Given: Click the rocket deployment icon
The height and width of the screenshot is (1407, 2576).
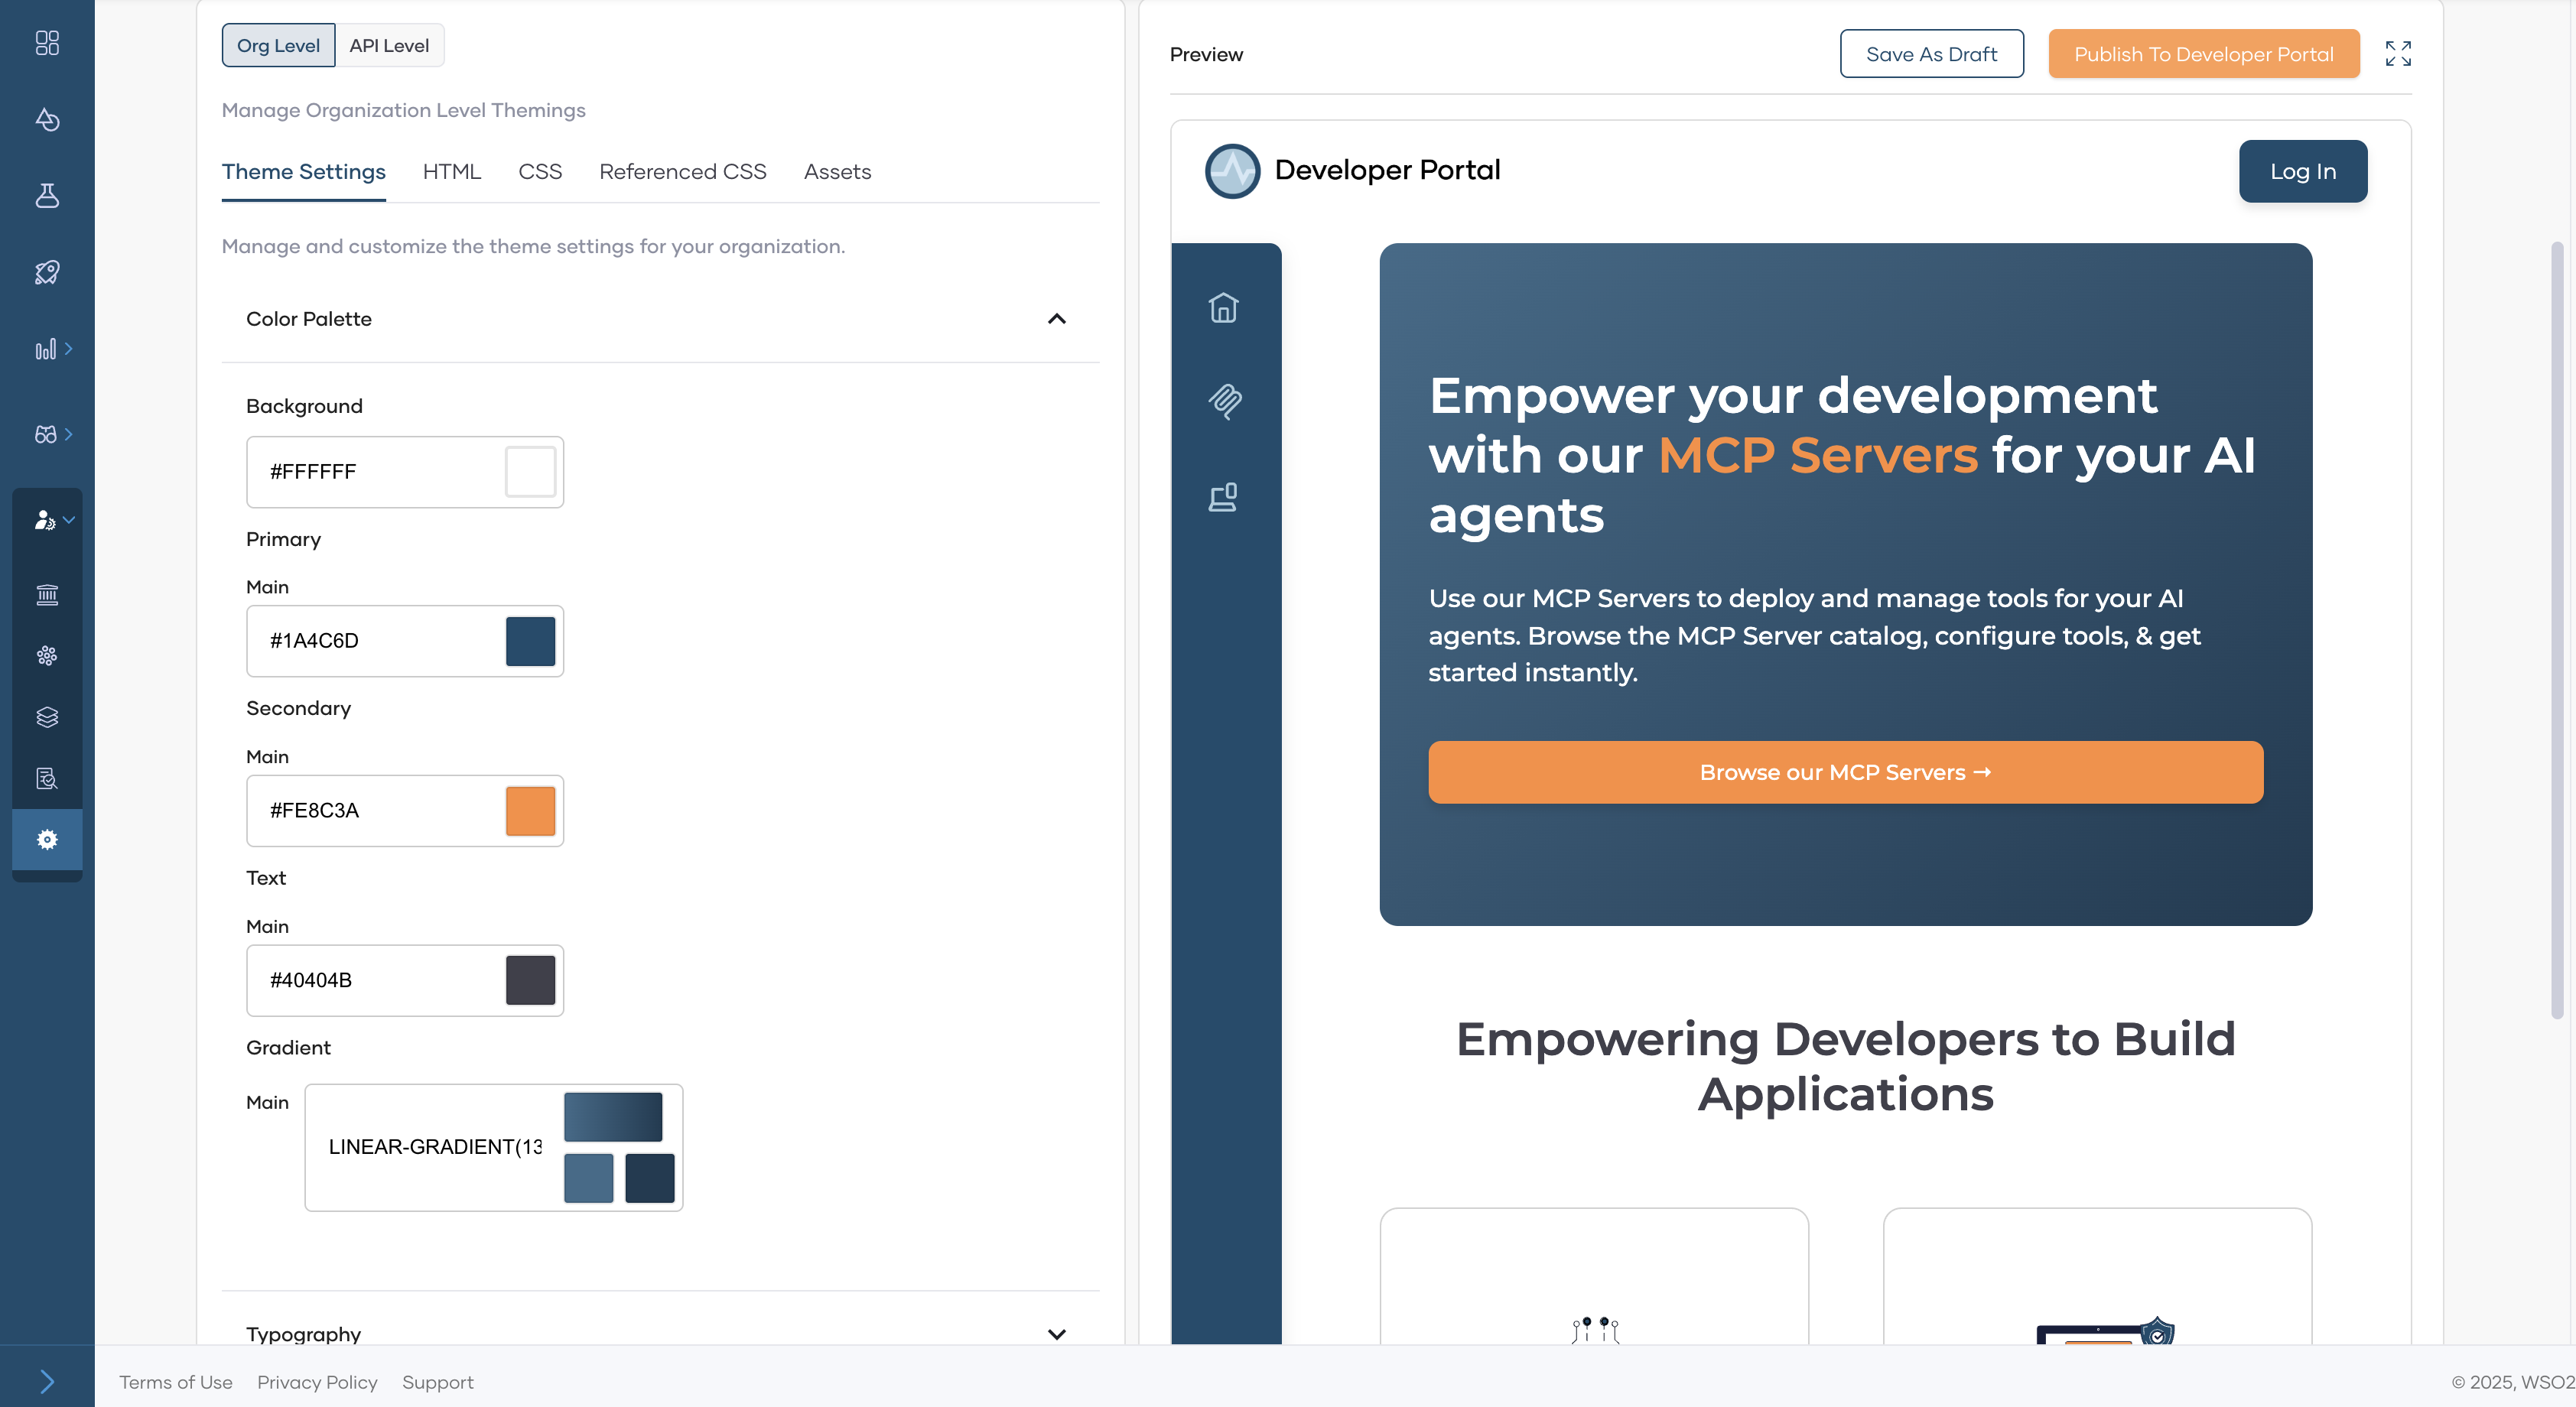Looking at the screenshot, I should point(48,272).
